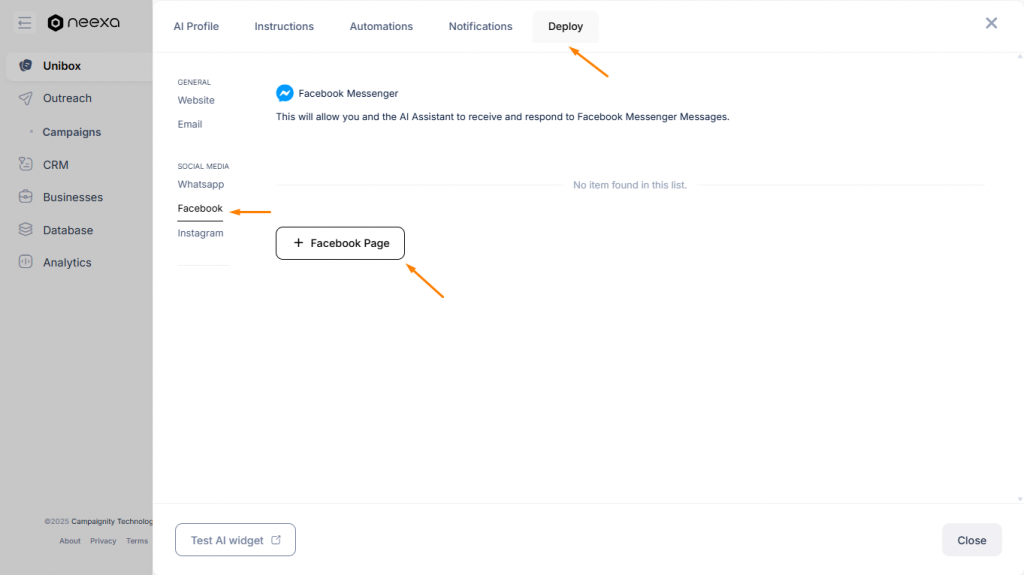Click the Database stack icon
The width and height of the screenshot is (1024, 575).
[25, 229]
